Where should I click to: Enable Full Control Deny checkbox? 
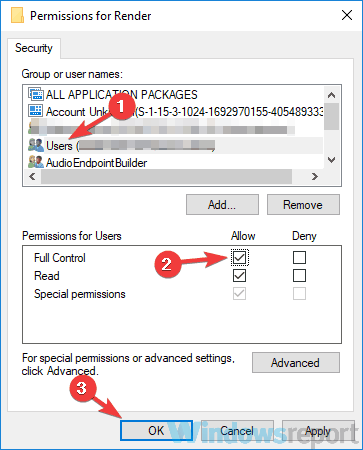pyautogui.click(x=299, y=257)
